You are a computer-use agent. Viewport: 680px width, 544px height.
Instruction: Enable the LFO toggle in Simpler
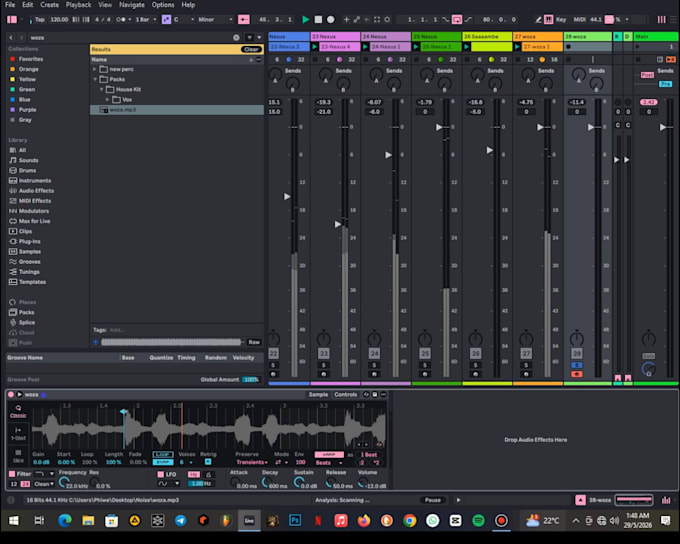pyautogui.click(x=160, y=474)
